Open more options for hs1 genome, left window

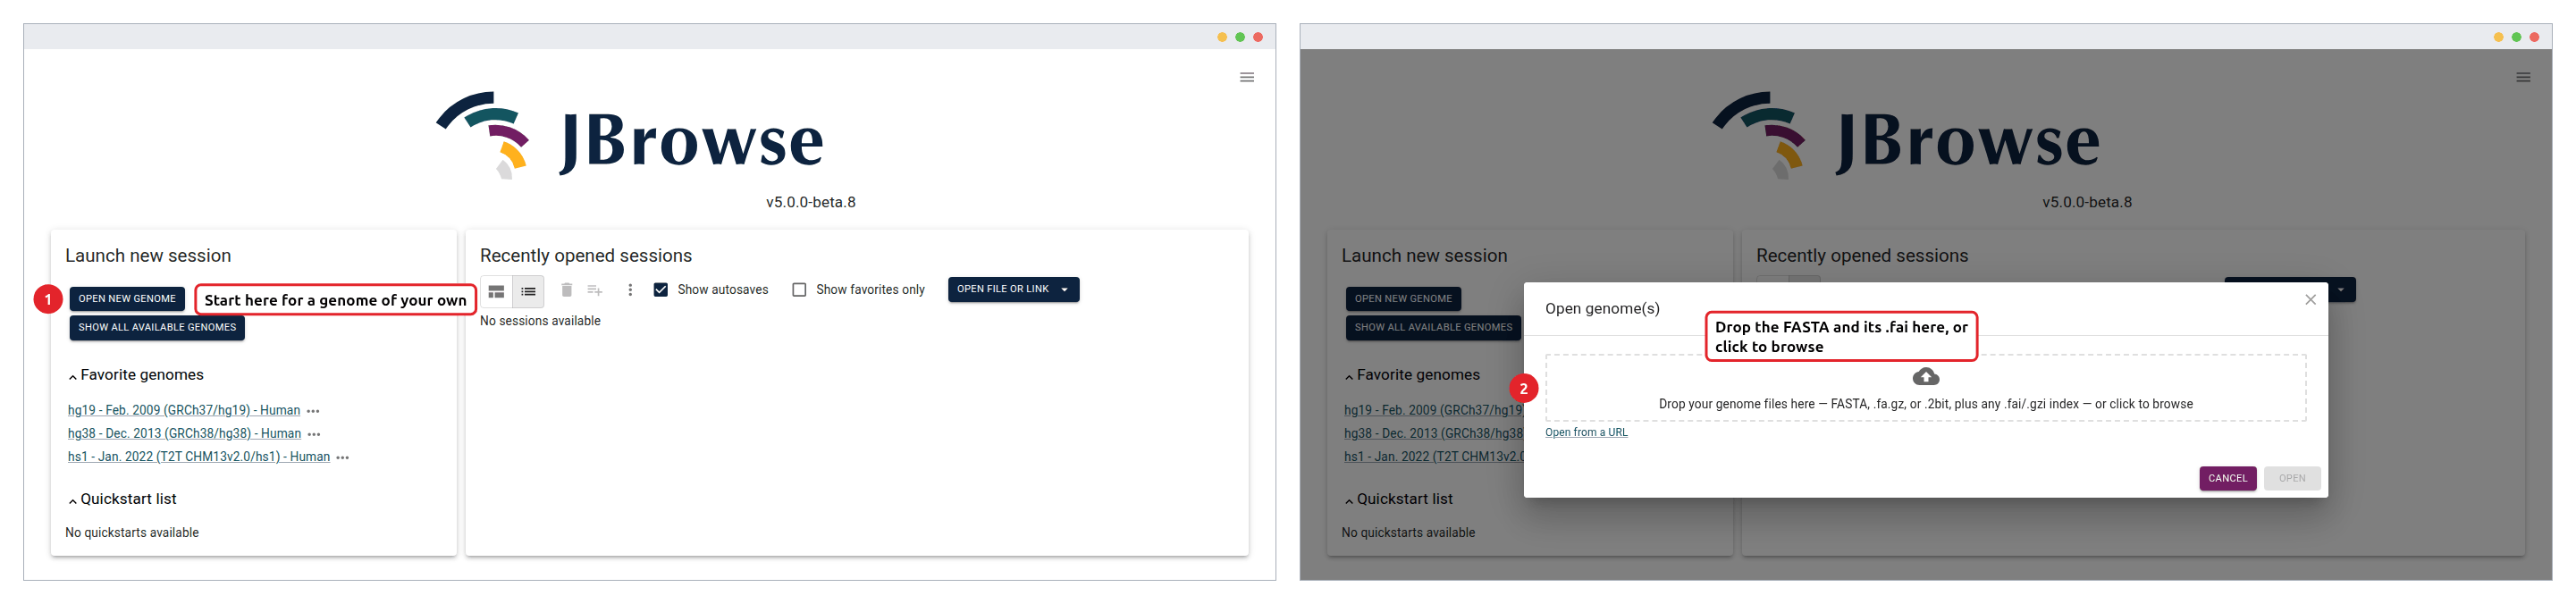point(343,457)
